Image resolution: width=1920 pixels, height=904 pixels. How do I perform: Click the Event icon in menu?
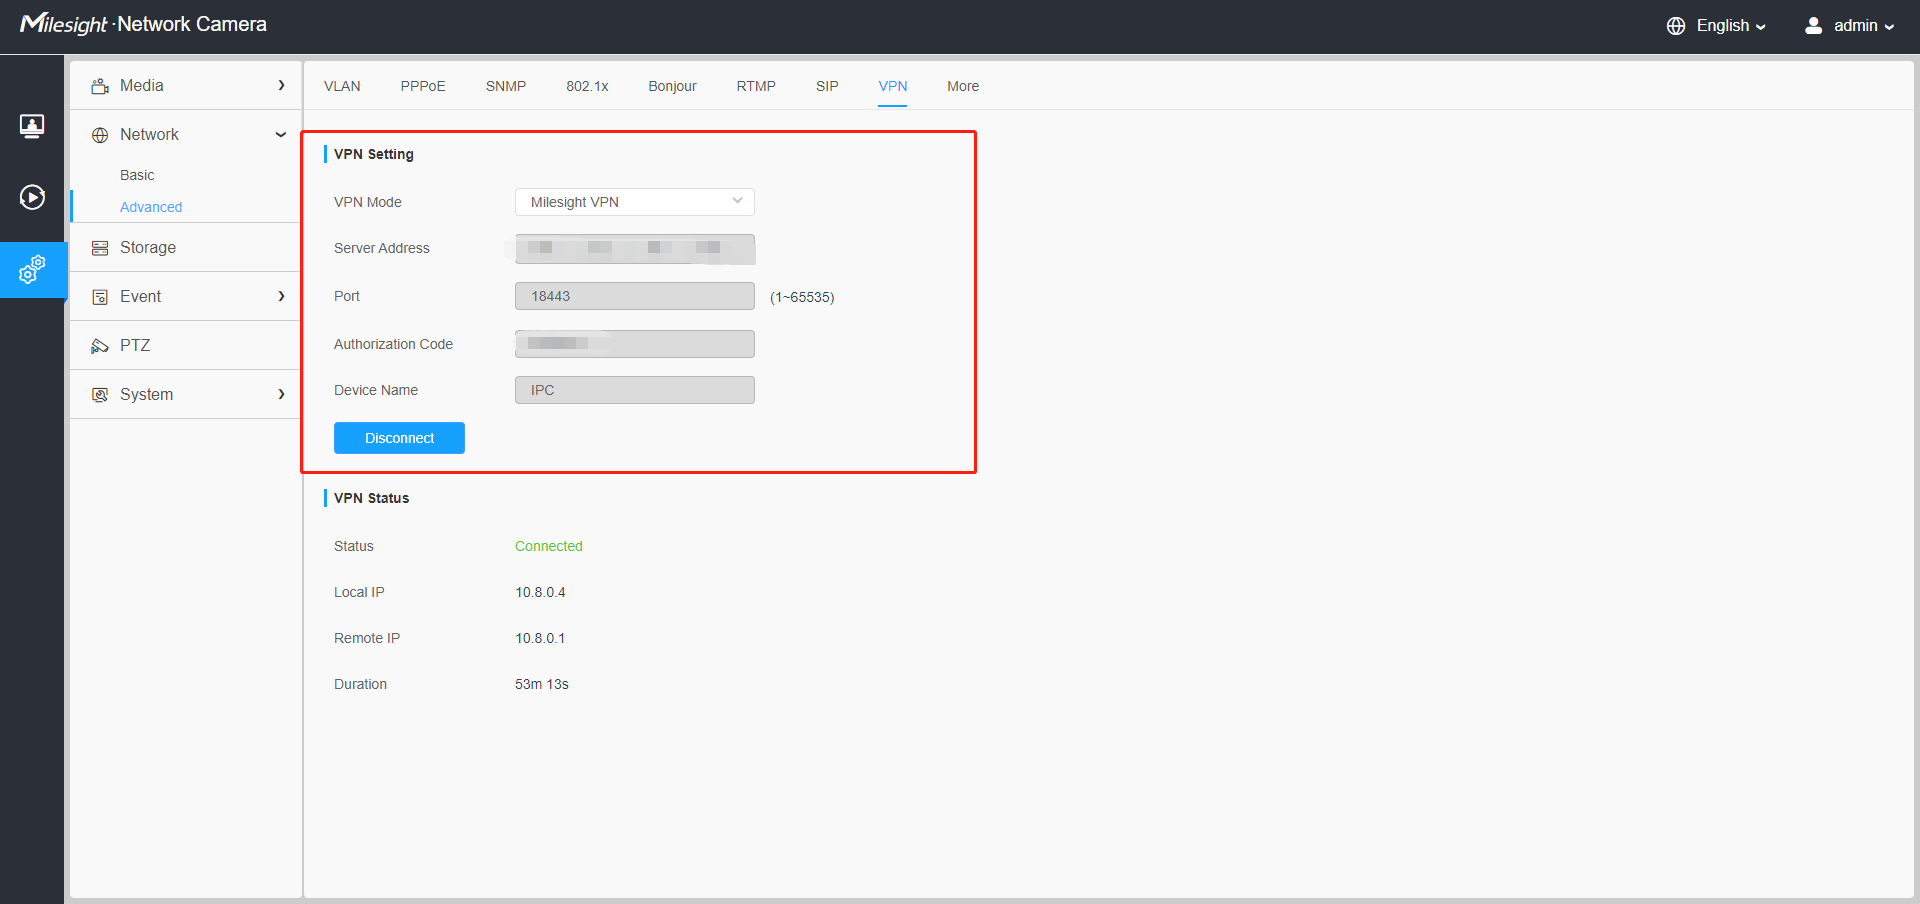click(x=100, y=297)
